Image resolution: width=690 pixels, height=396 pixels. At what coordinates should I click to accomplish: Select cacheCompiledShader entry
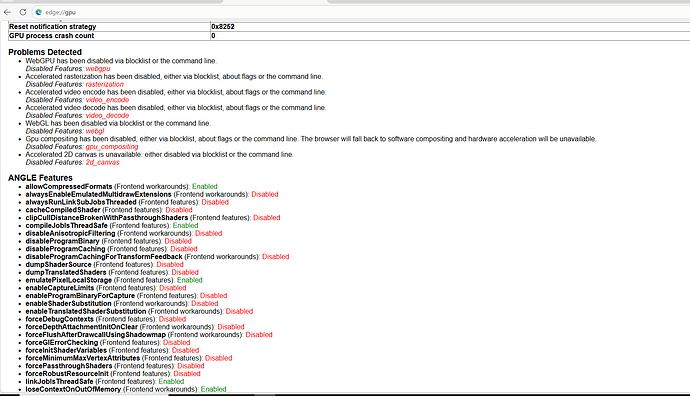(109, 210)
